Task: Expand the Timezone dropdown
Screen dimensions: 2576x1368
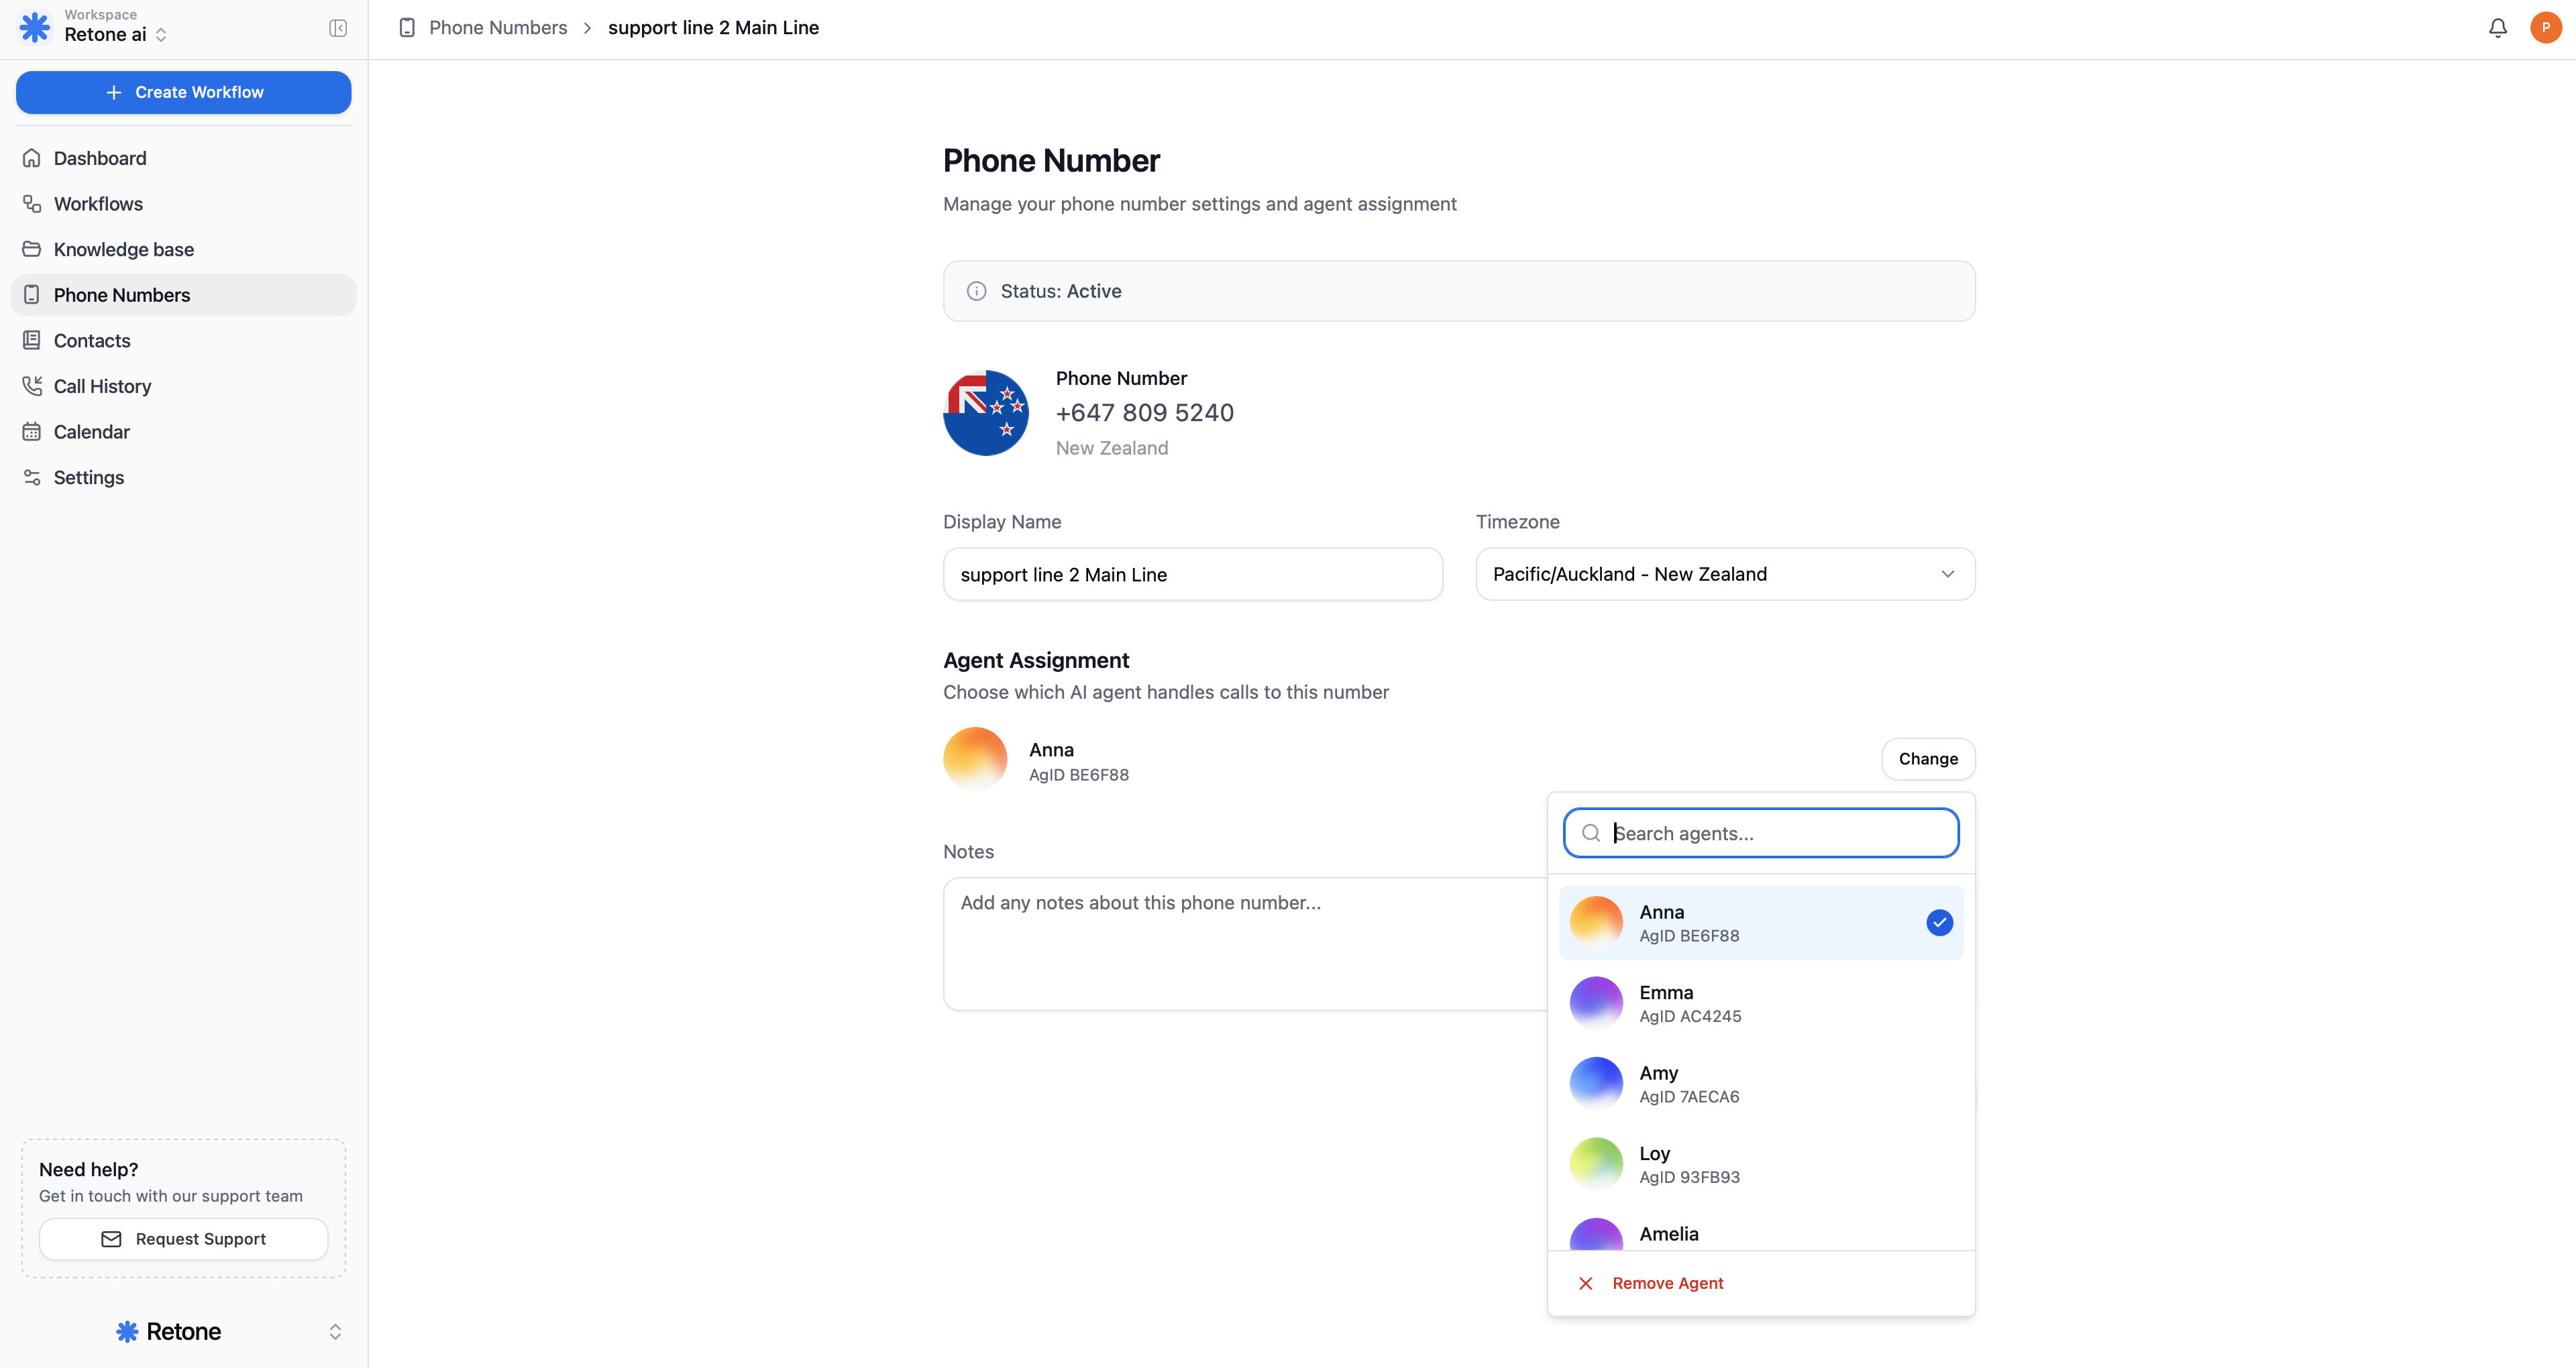Action: 1725,574
